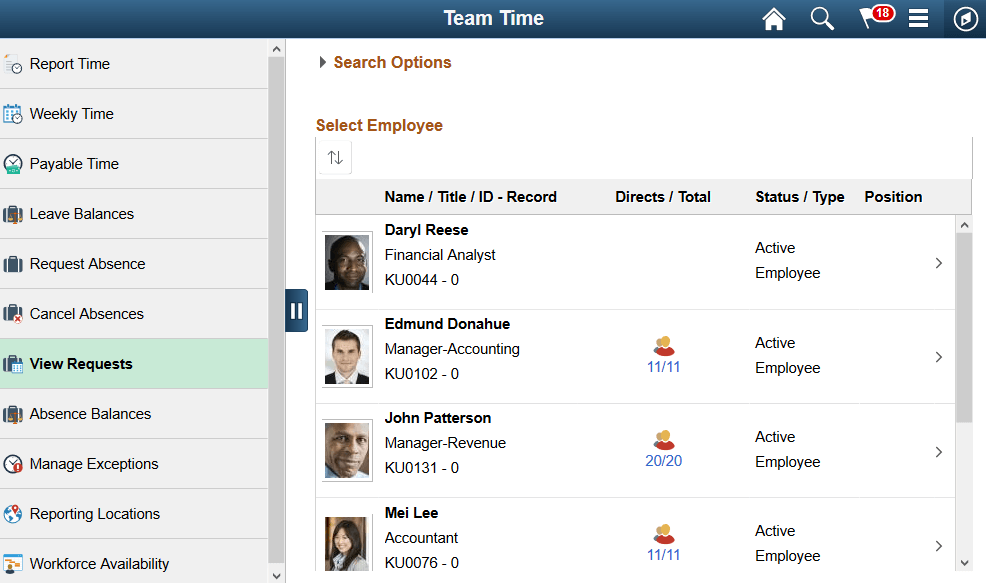Screen dimensions: 986x583
Task: Click the Report Time clock icon
Action: click(17, 63)
